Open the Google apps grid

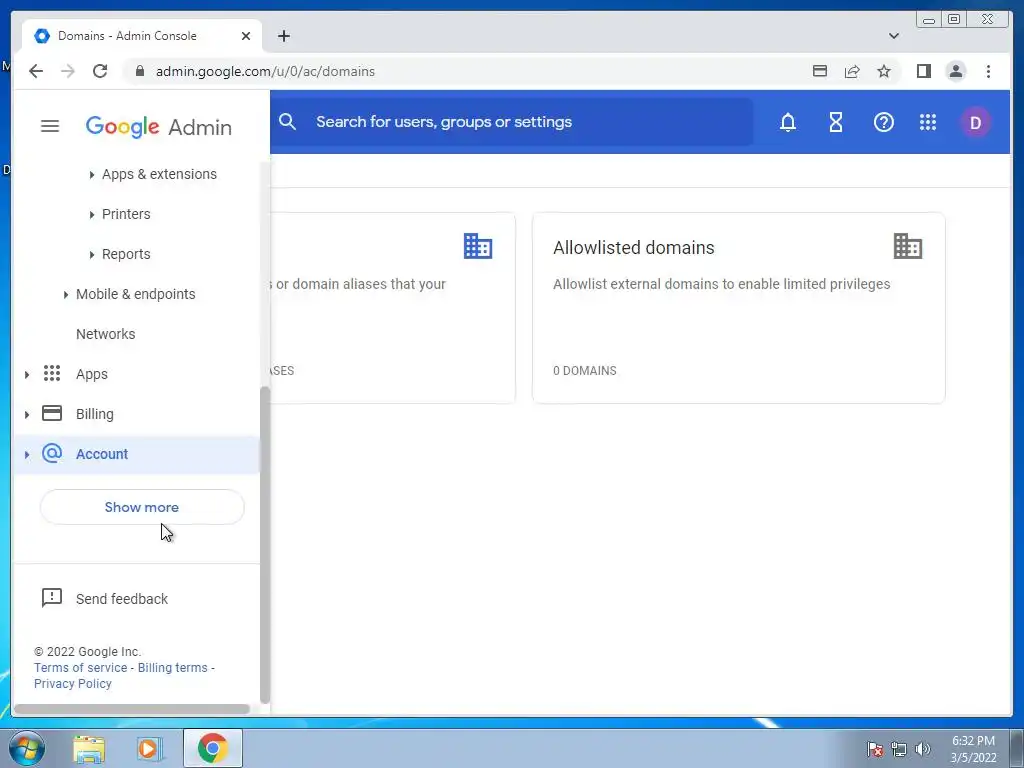[928, 122]
